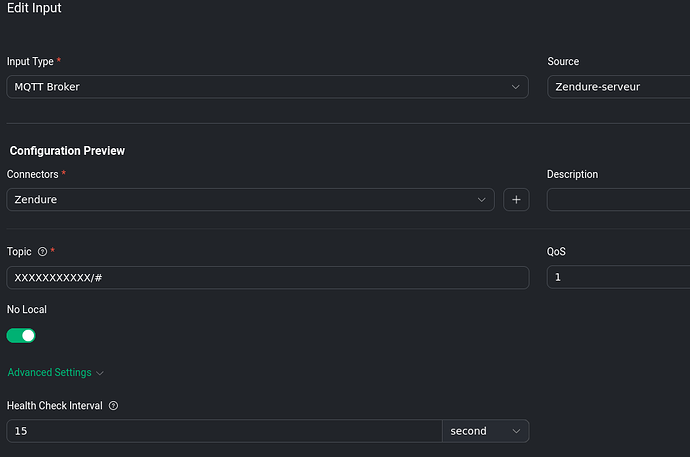The width and height of the screenshot is (690, 457).
Task: Click the chevron in the second unit selector
Action: (x=516, y=431)
